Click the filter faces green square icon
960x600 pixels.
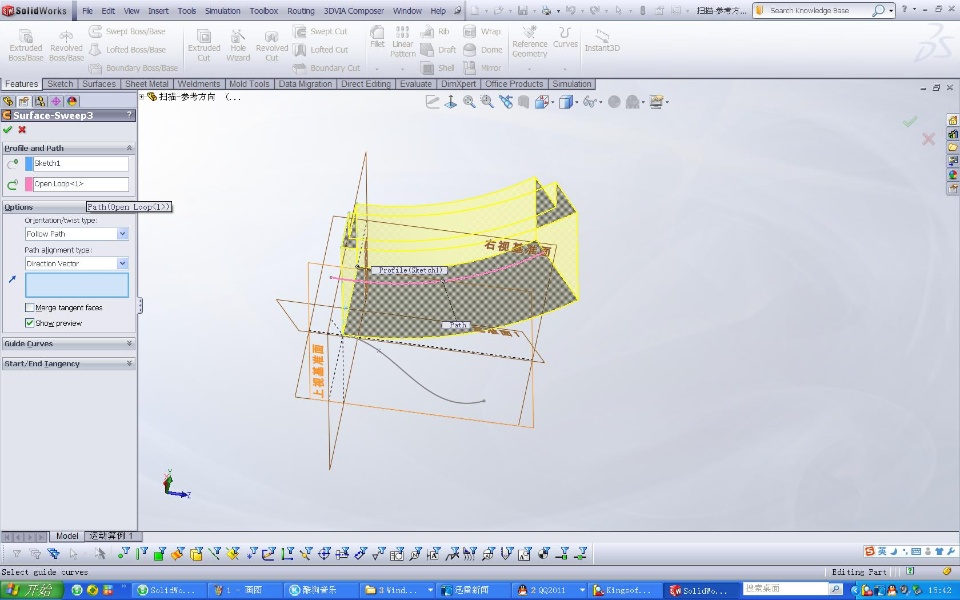coord(159,555)
